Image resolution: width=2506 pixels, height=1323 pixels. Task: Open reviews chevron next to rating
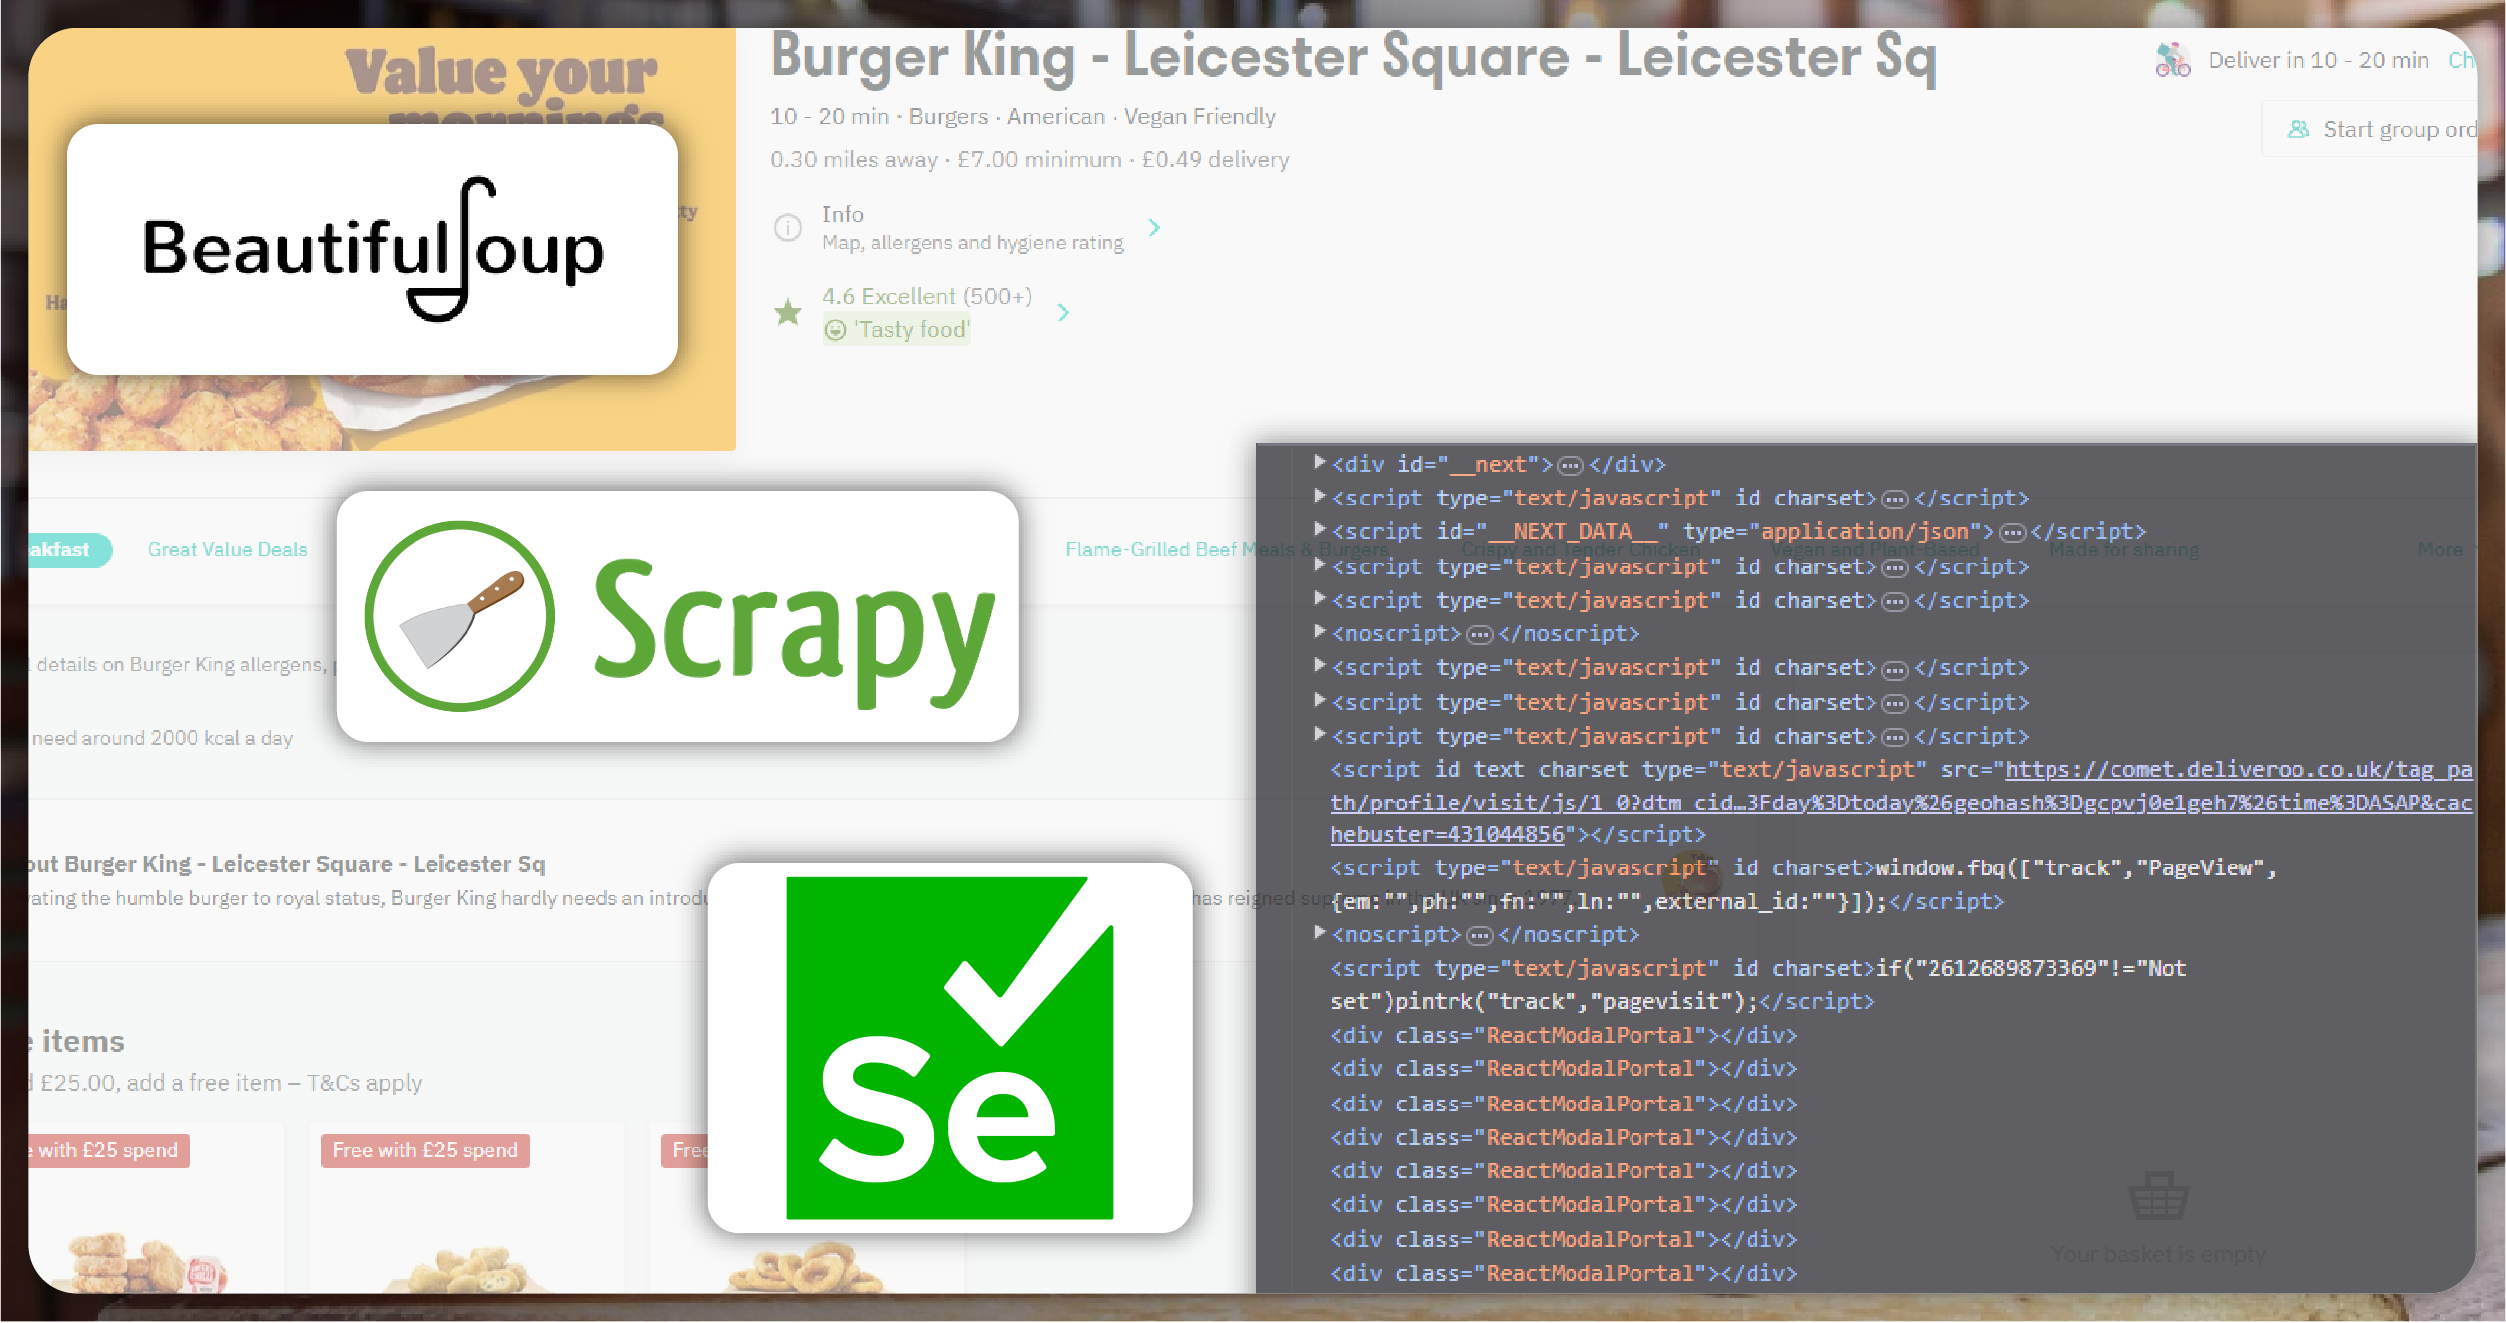[x=1063, y=313]
